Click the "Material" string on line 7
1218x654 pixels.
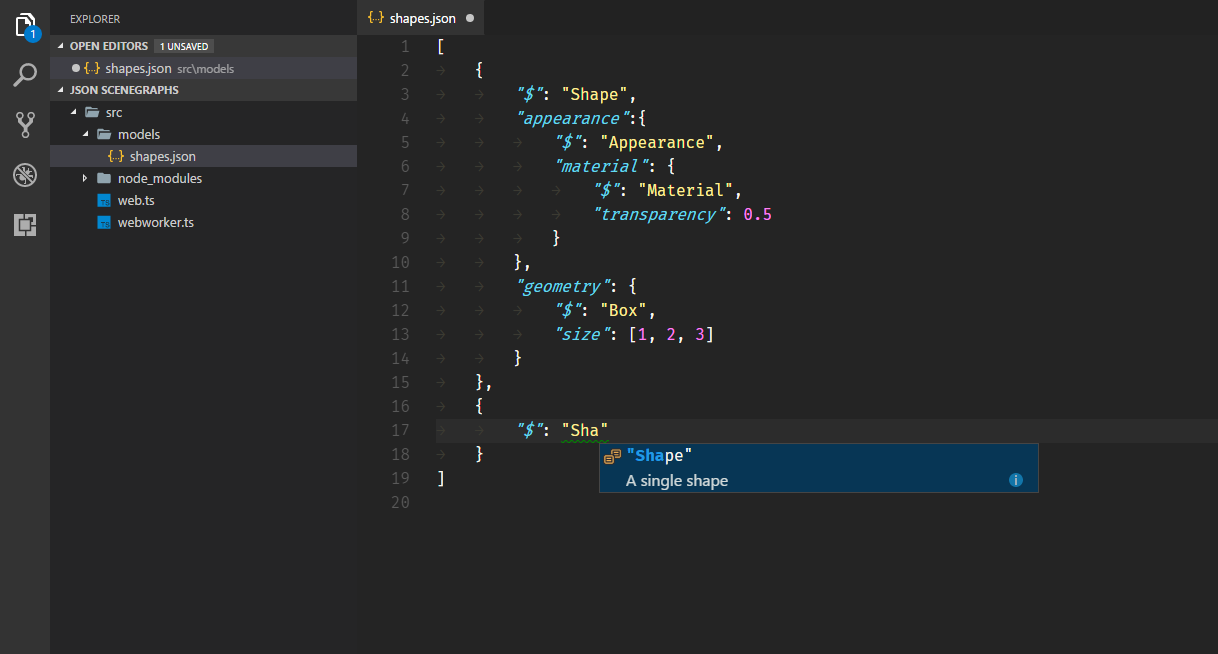686,190
